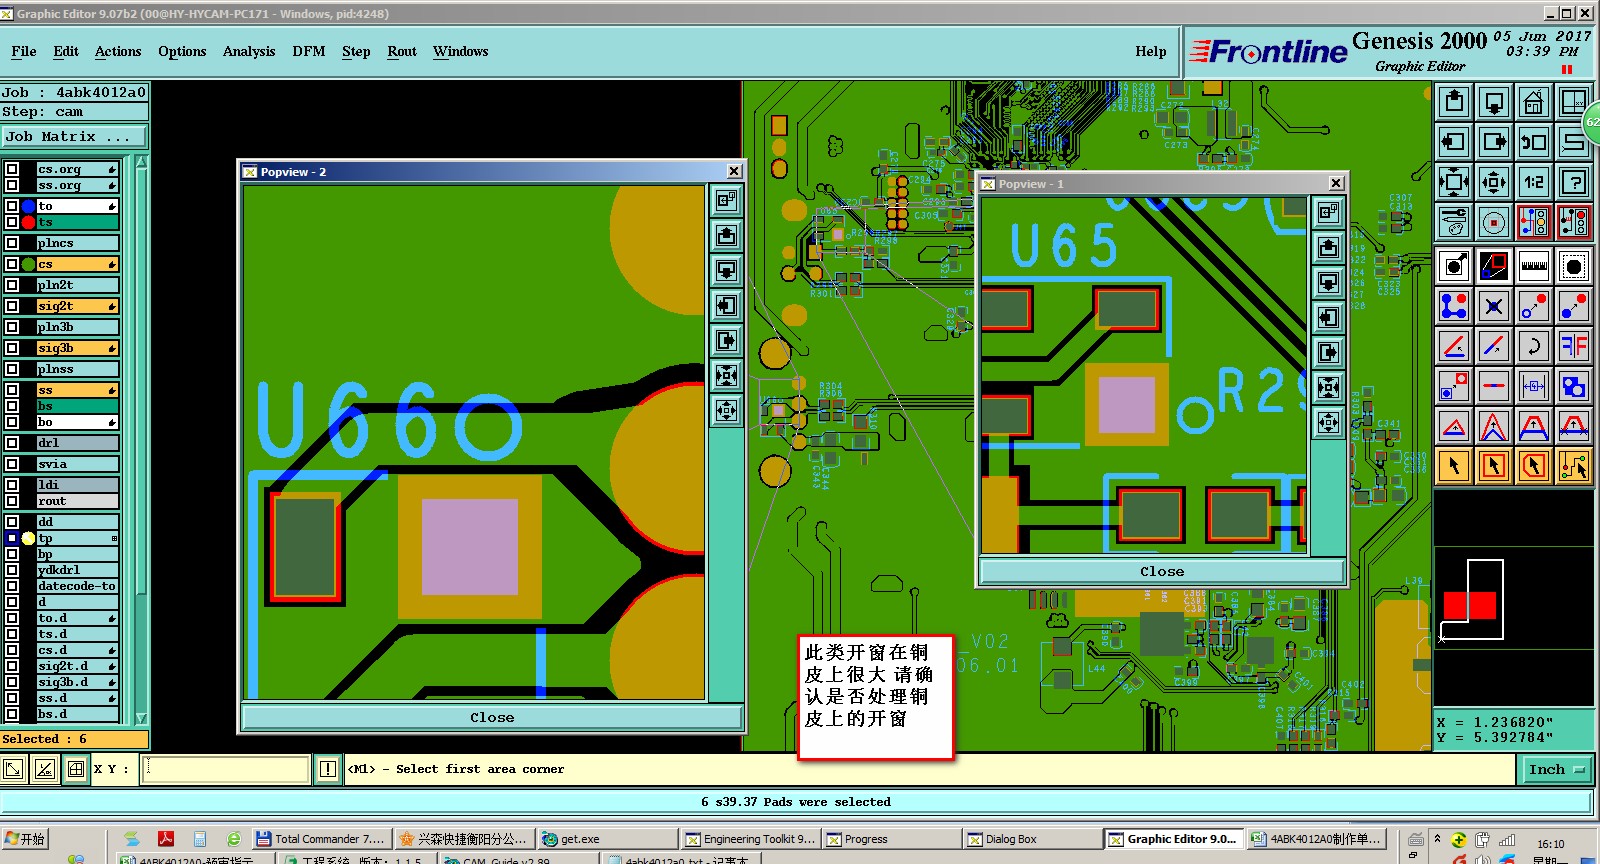The image size is (1600, 864).
Task: Click the Job Matrix button
Action: pyautogui.click(x=73, y=137)
